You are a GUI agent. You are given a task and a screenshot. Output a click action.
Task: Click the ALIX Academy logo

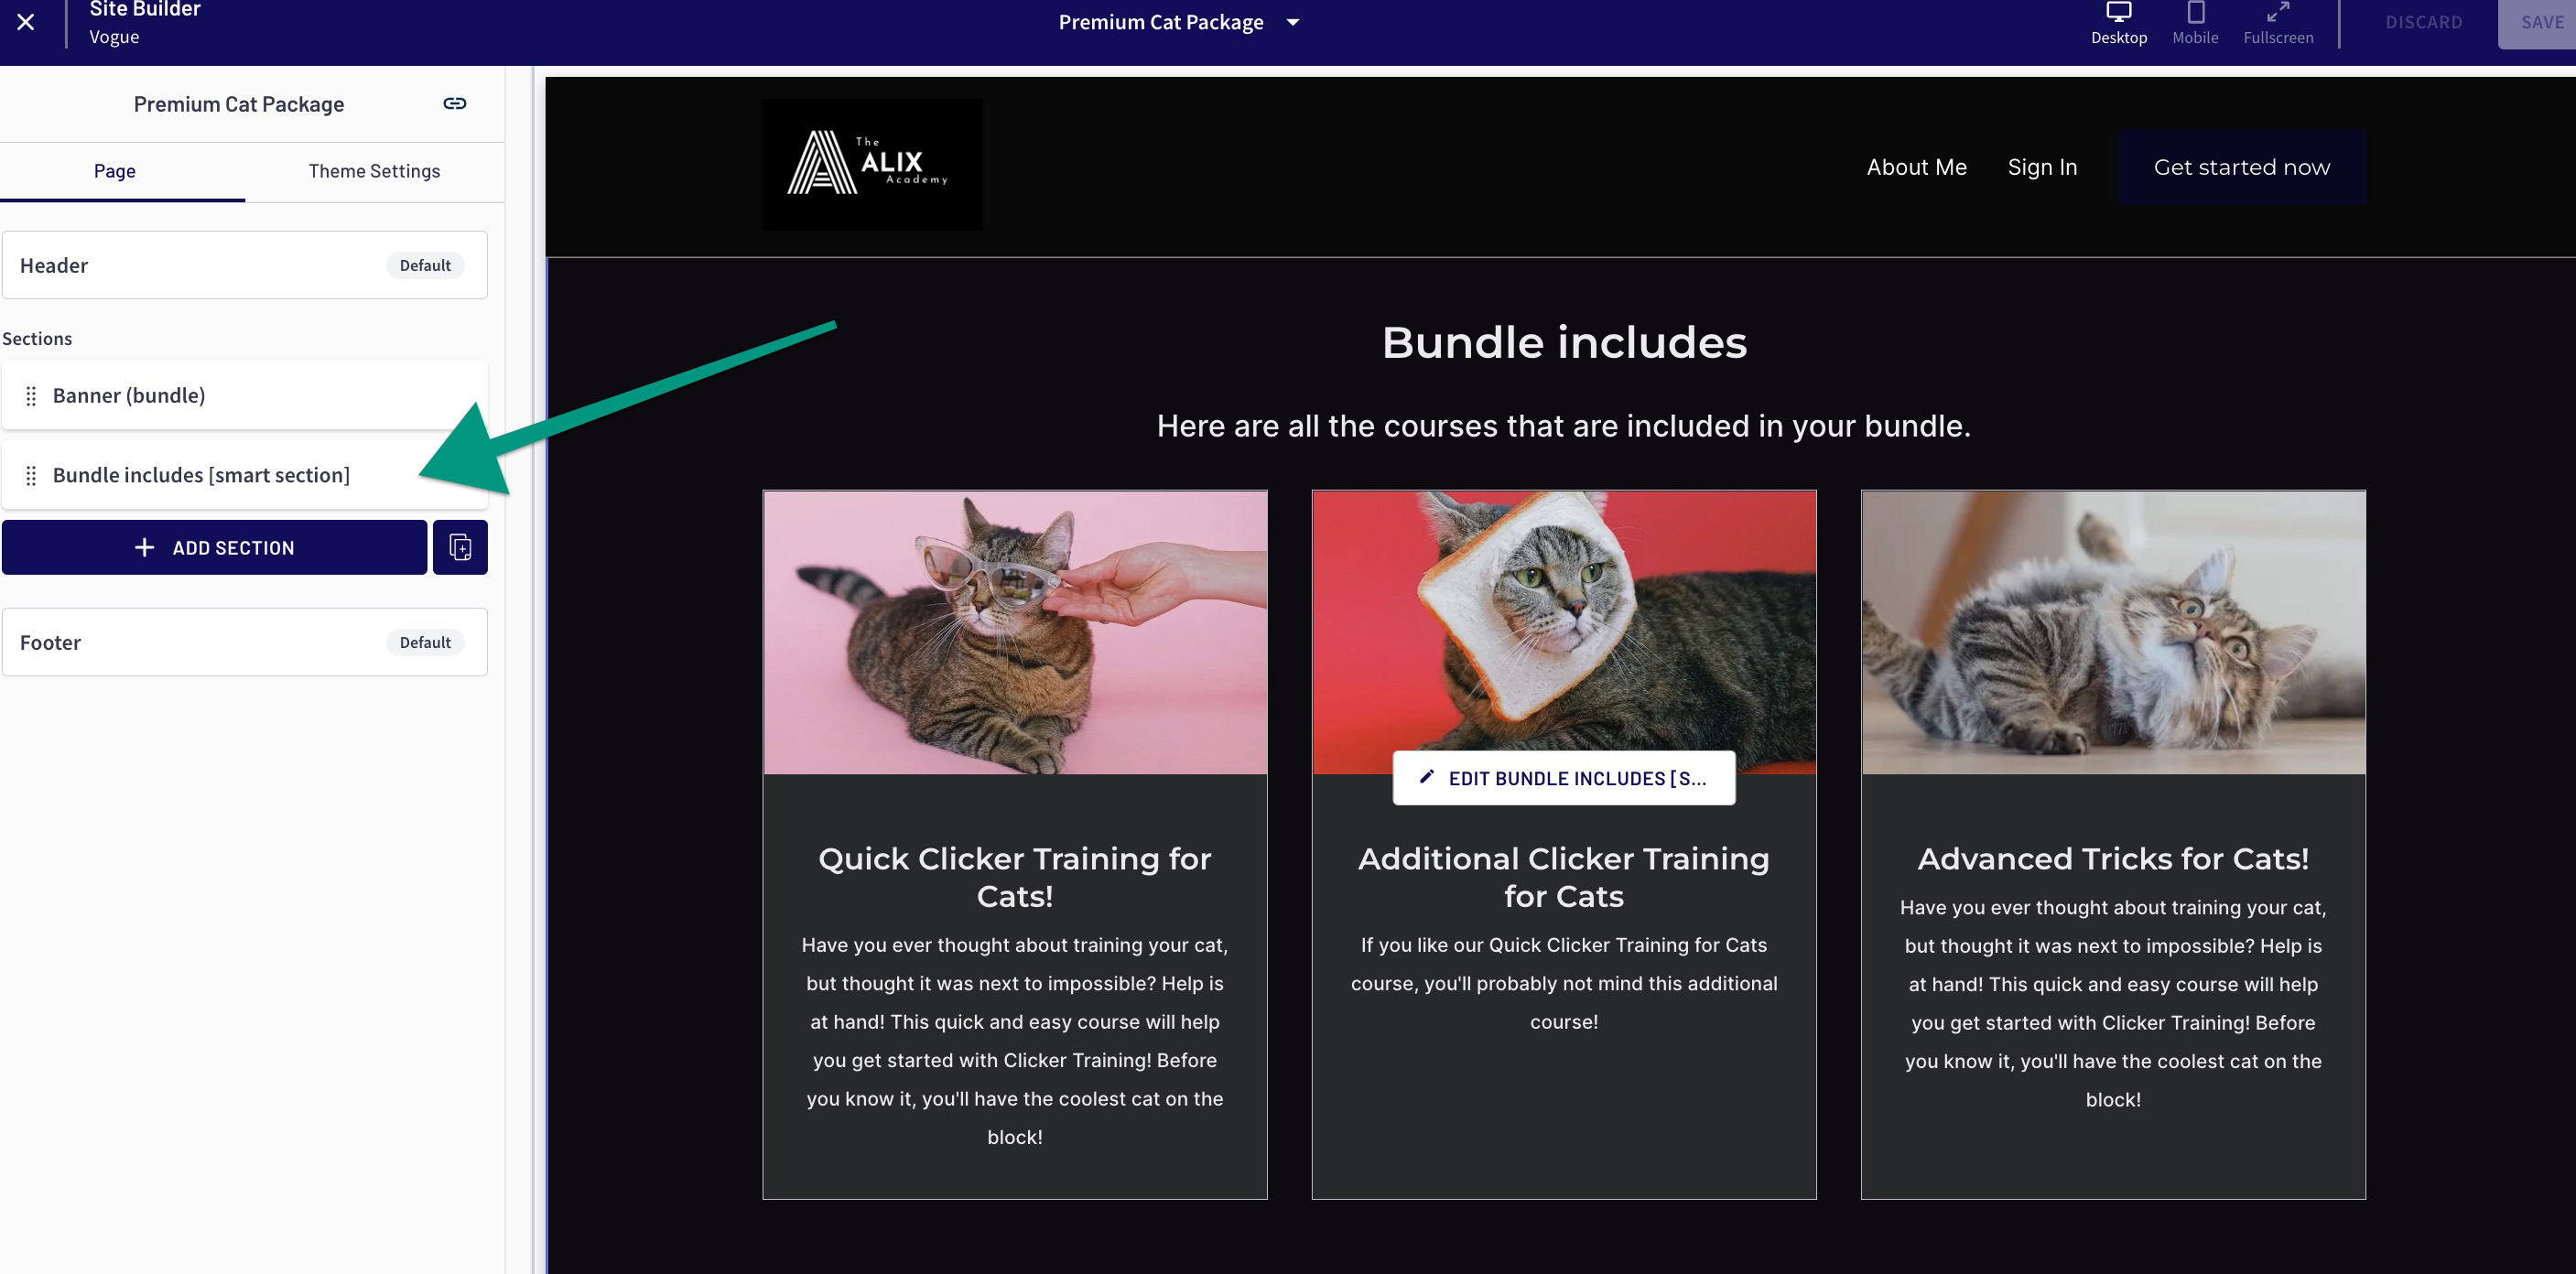pyautogui.click(x=872, y=164)
